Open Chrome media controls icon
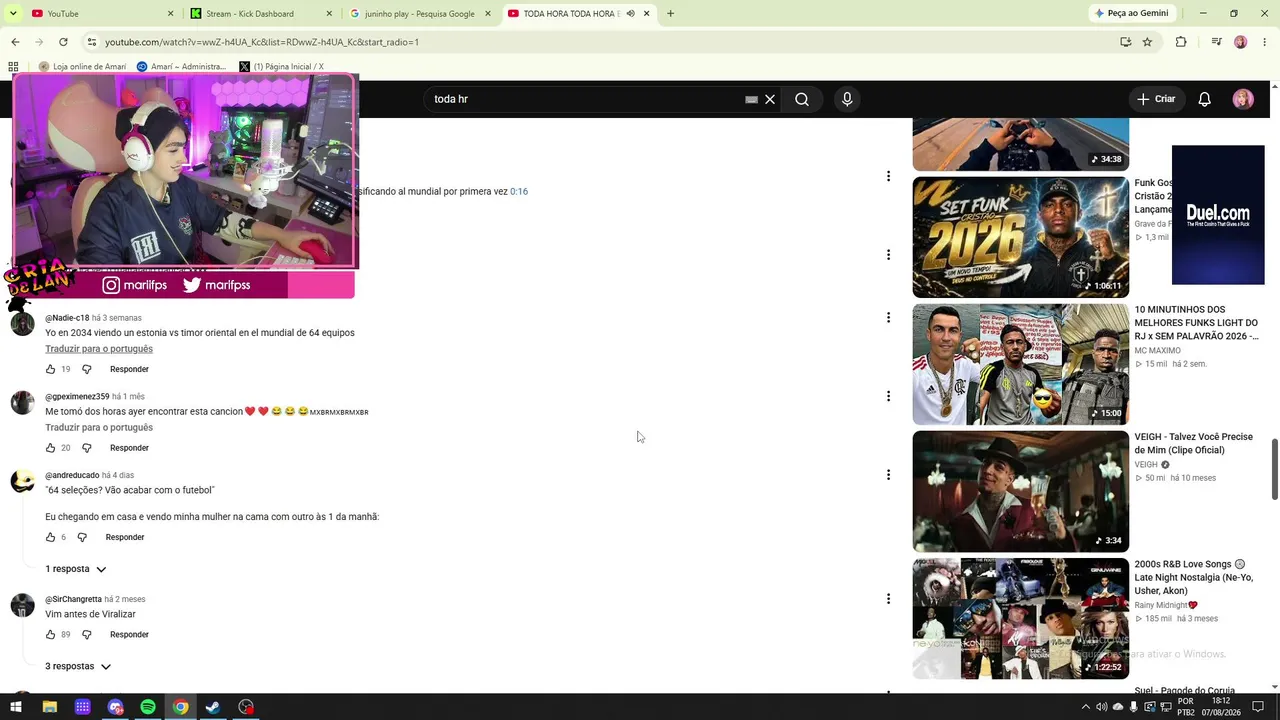 pos(1216,42)
